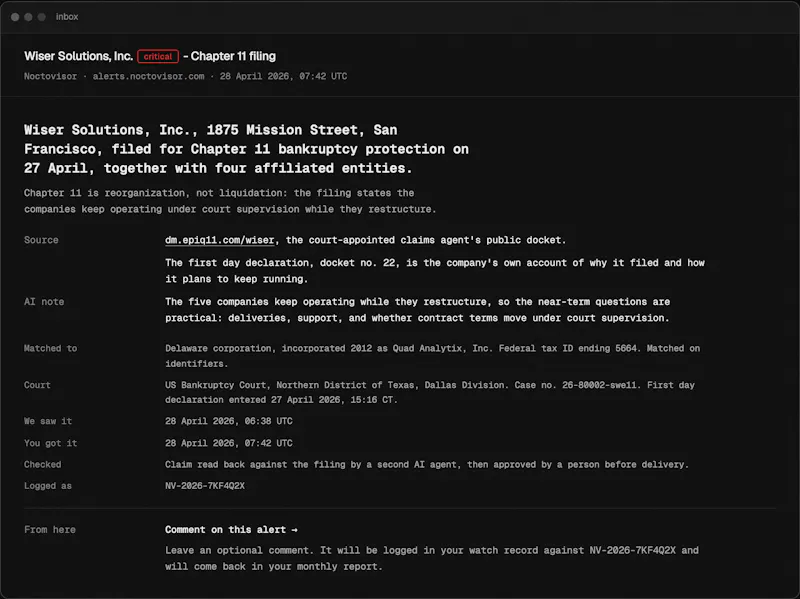Click the 'Source' field label
The width and height of the screenshot is (800, 599).
pyautogui.click(x=41, y=240)
